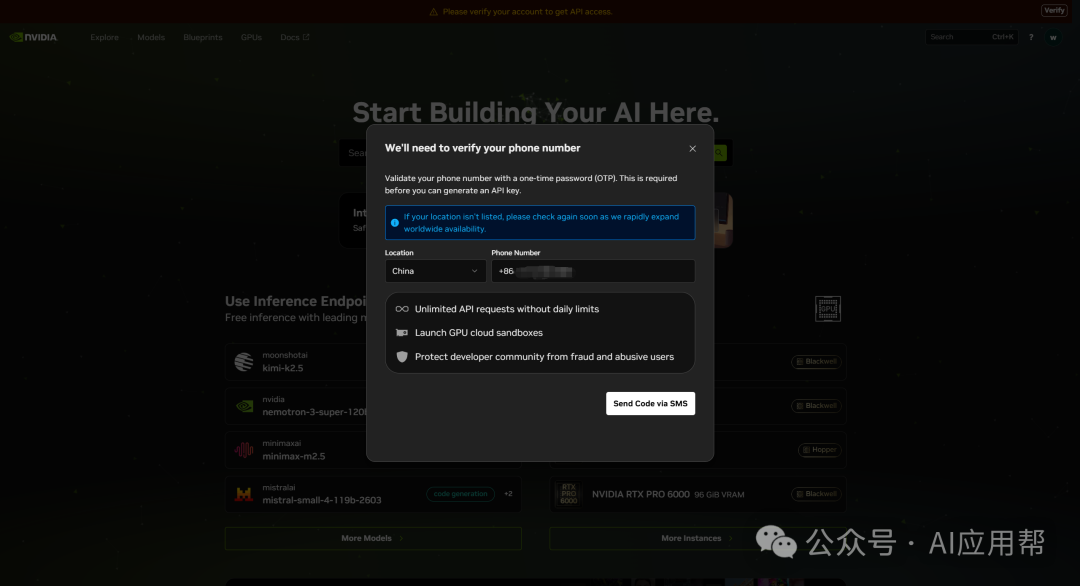
Task: Click the warning icon in the verification banner
Action: pos(433,12)
